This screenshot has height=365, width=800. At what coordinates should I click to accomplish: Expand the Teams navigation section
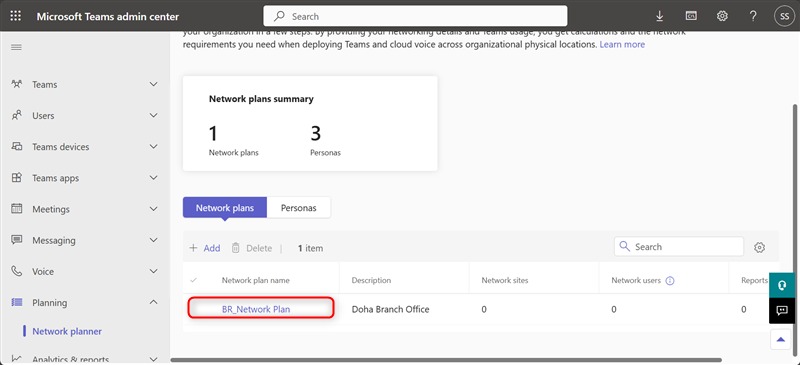click(153, 84)
